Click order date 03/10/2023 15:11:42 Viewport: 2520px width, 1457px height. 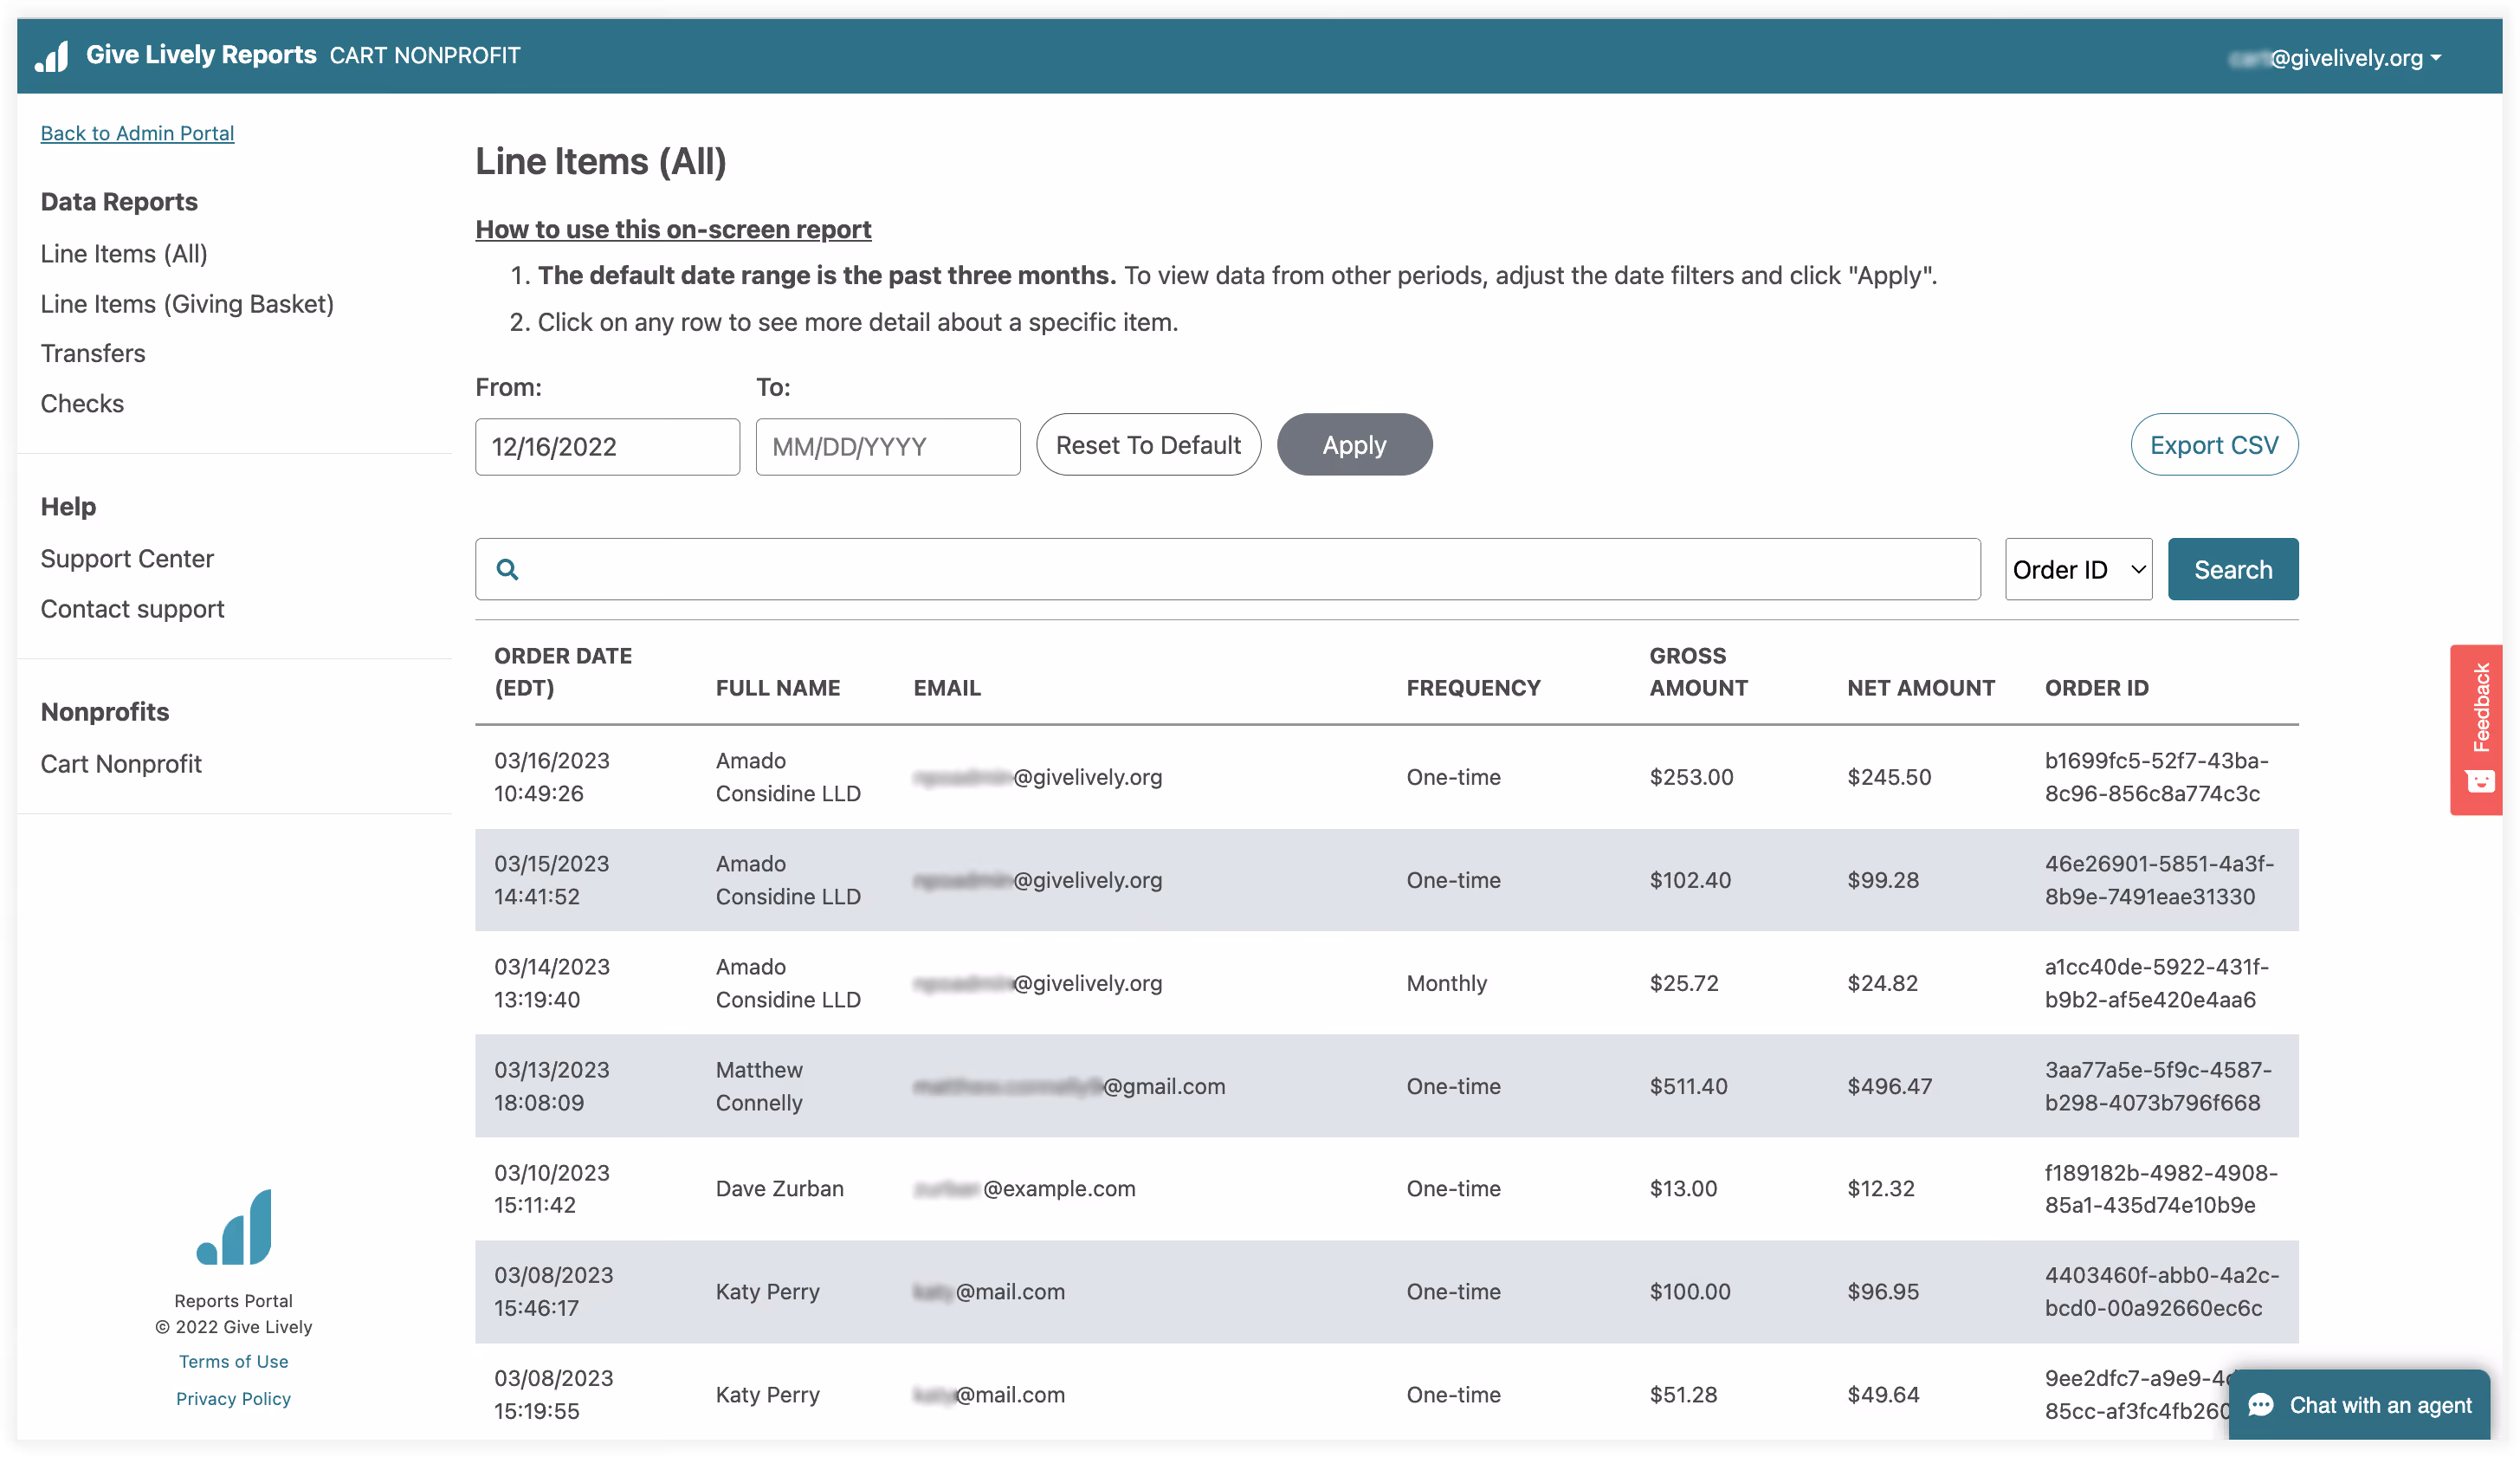(551, 1188)
